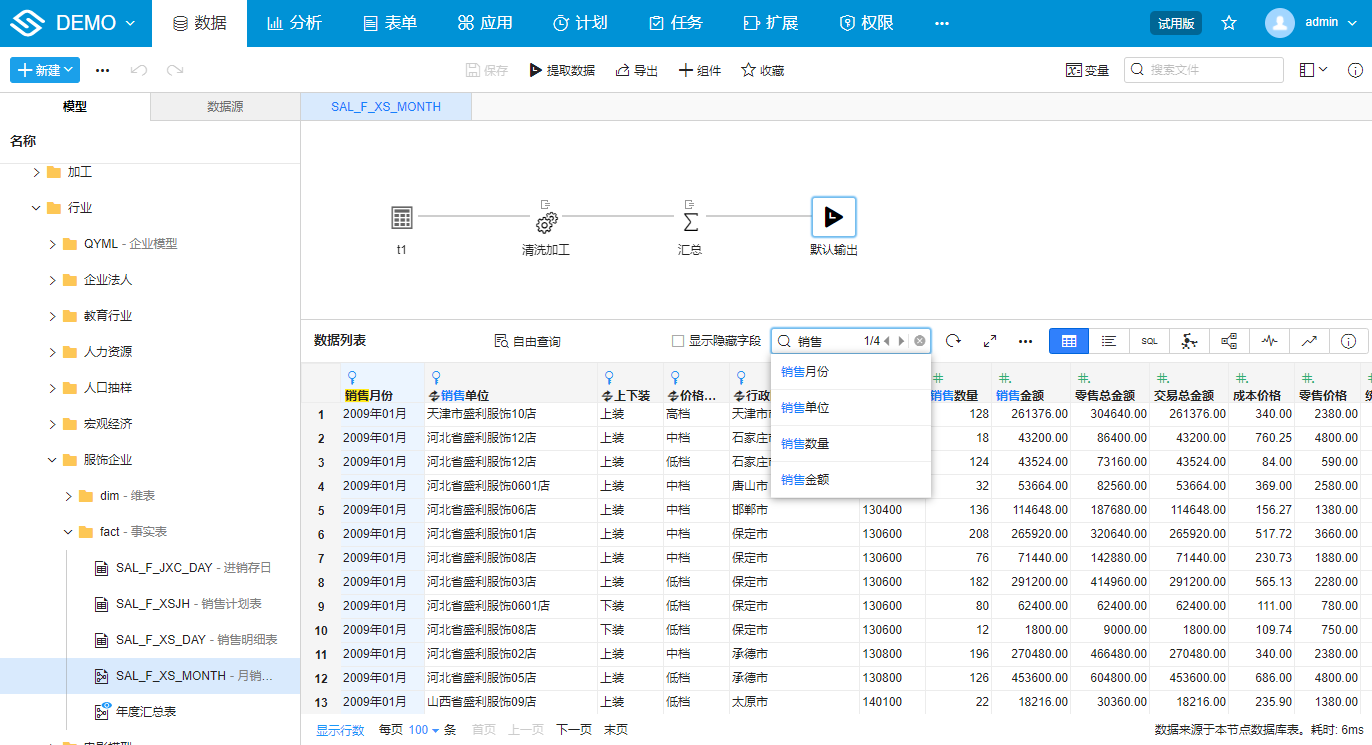Switch to the 数据源 tab
Screen dimensions: 1372x745
tap(225, 107)
